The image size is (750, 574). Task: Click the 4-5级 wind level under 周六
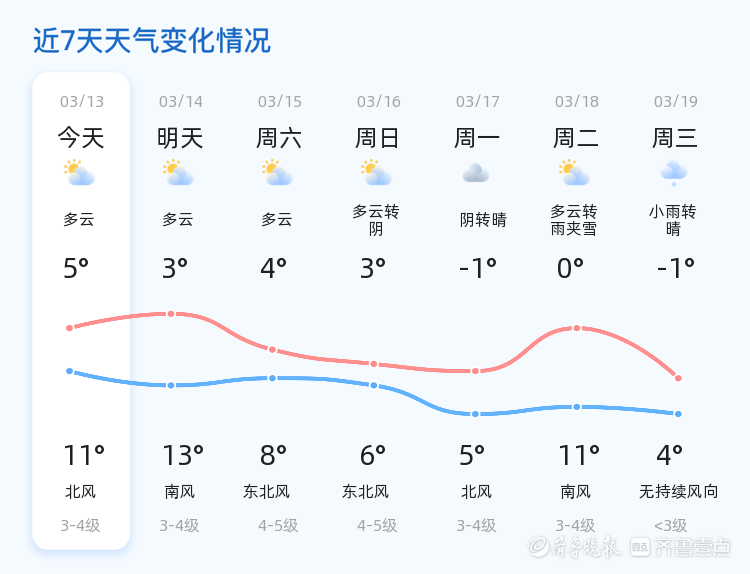[278, 526]
